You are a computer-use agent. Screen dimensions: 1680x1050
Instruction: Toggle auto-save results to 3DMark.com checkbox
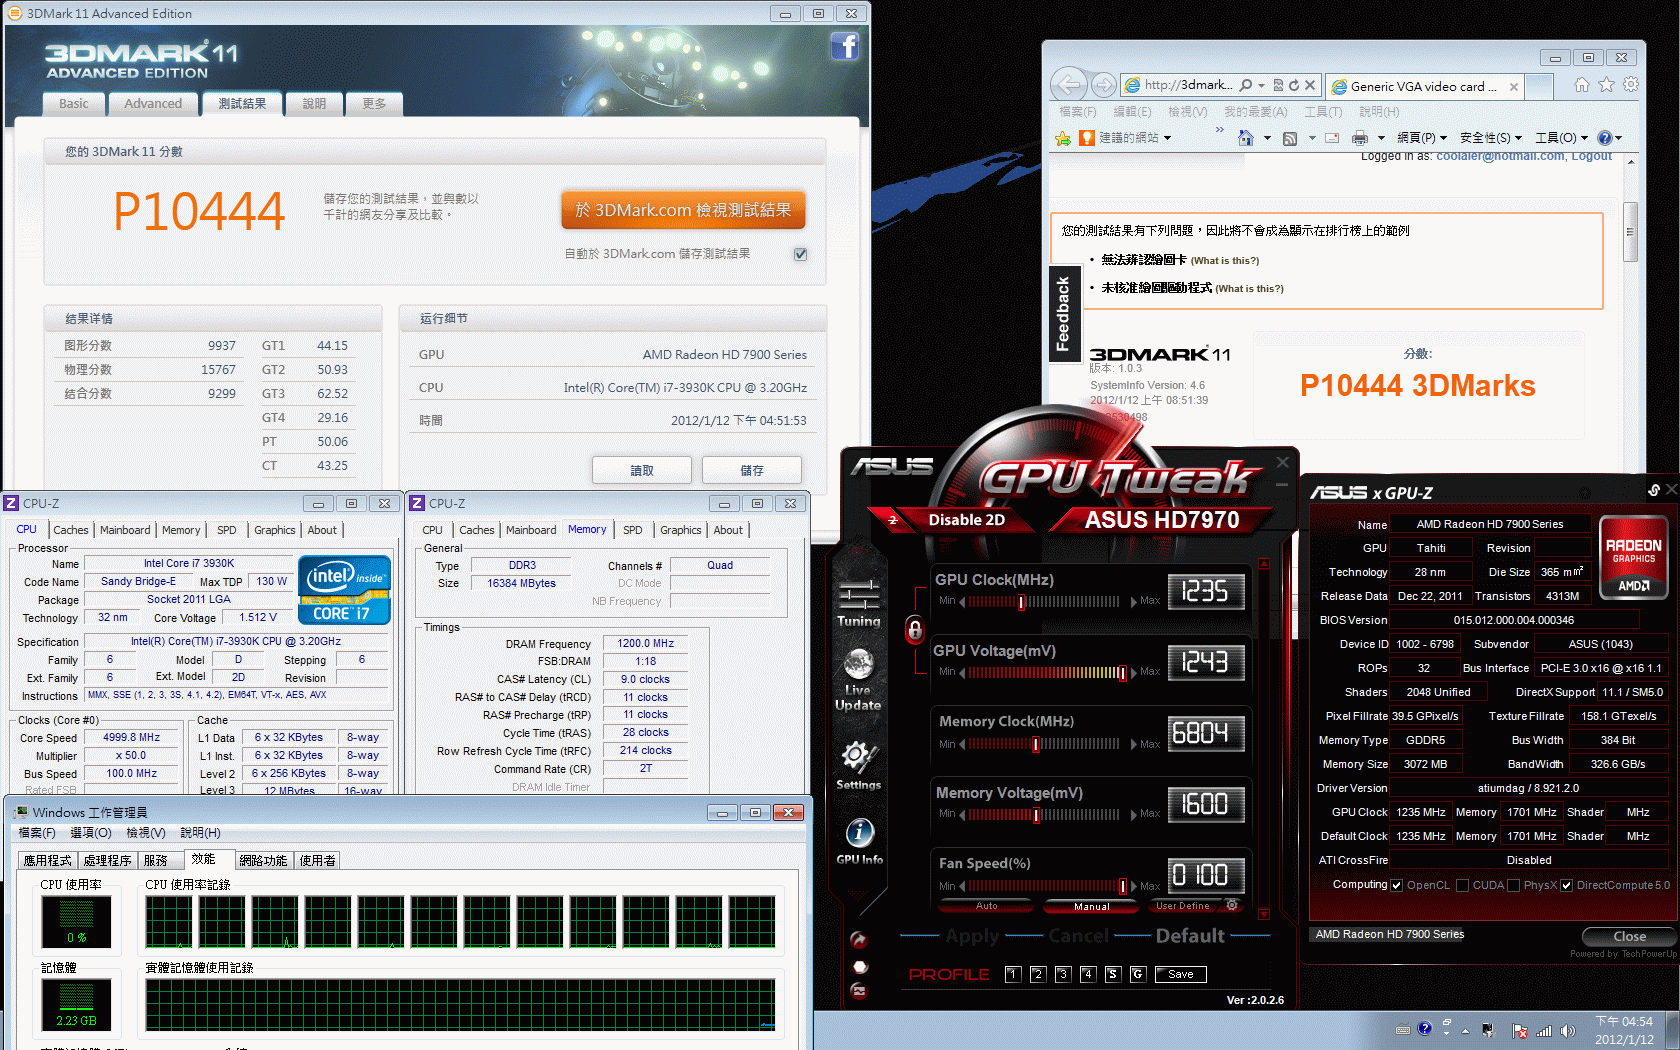[800, 254]
